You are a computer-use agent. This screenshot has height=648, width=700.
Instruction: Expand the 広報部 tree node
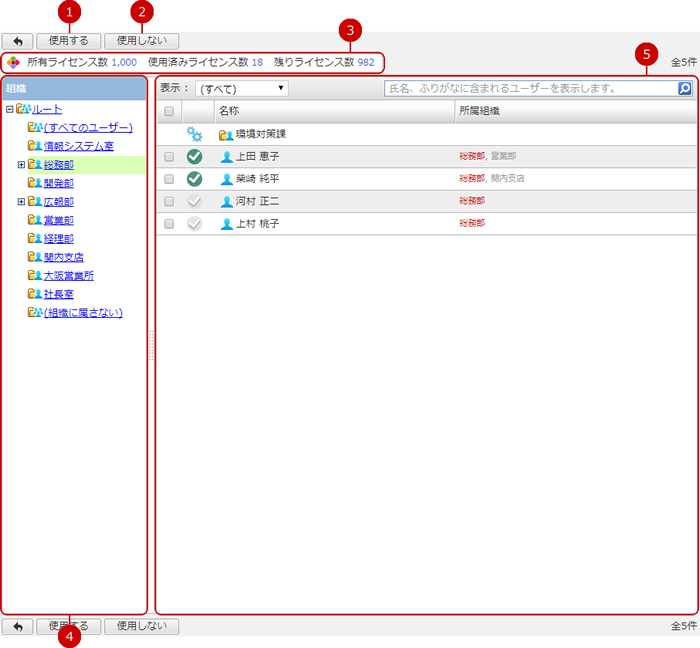(x=21, y=202)
